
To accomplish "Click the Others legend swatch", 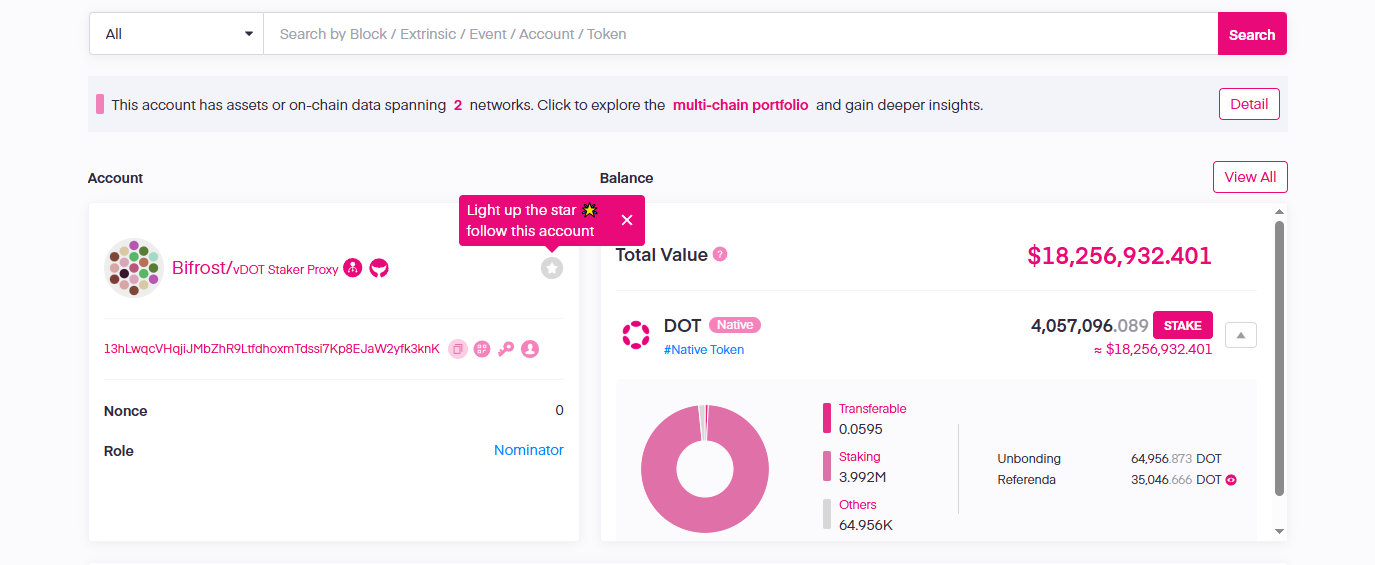I will coord(827,514).
